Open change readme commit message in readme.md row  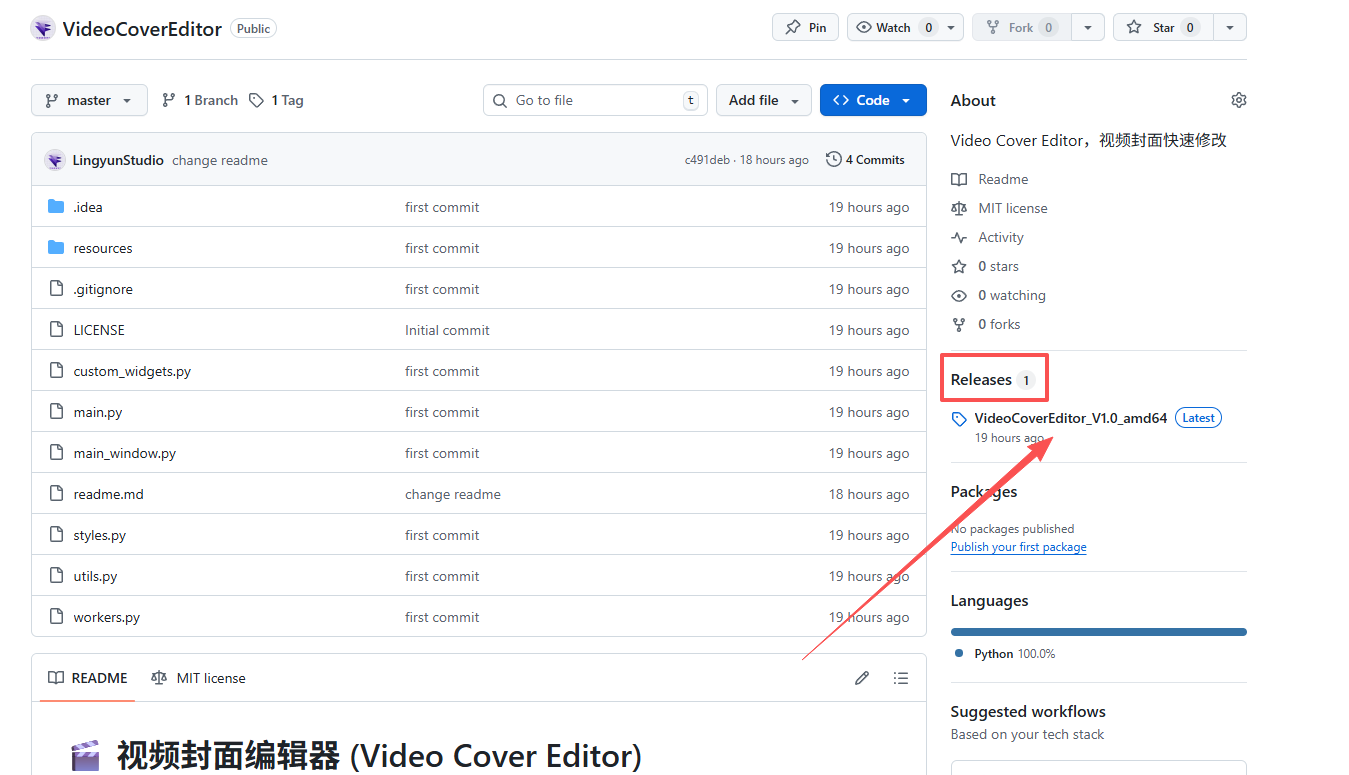point(453,494)
